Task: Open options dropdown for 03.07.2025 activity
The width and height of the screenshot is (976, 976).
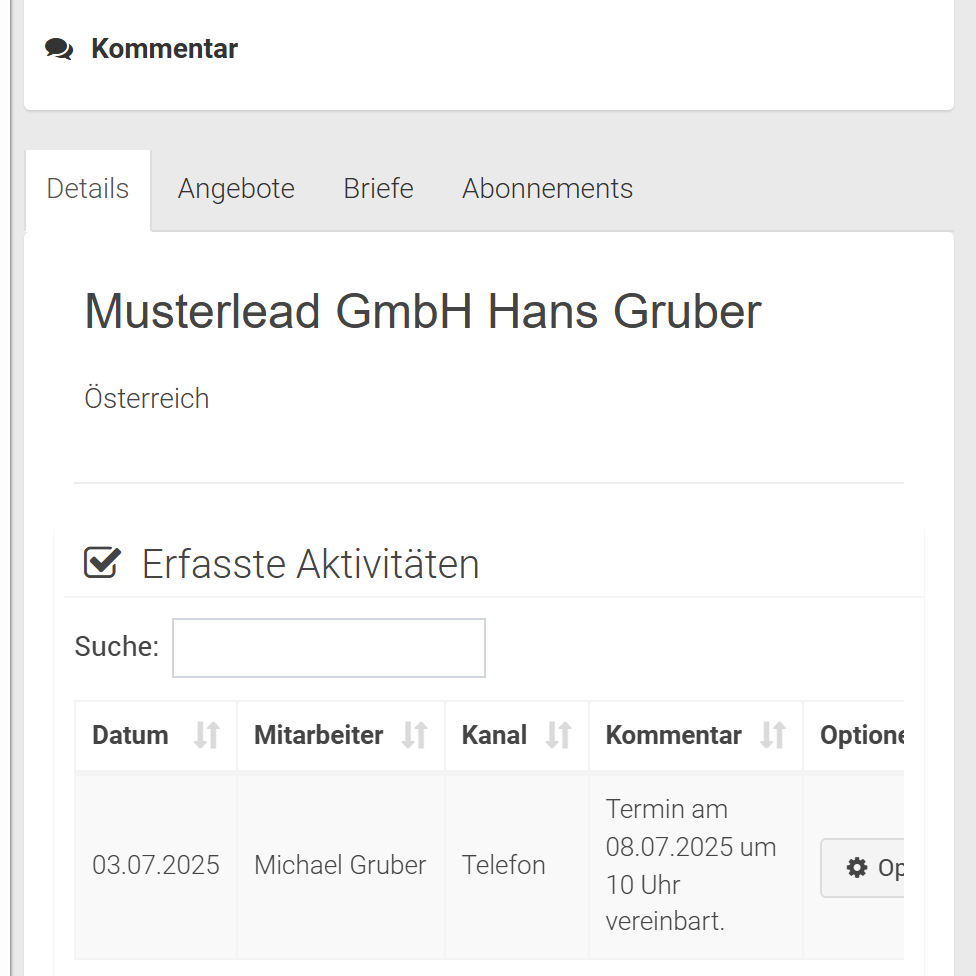Action: (862, 868)
